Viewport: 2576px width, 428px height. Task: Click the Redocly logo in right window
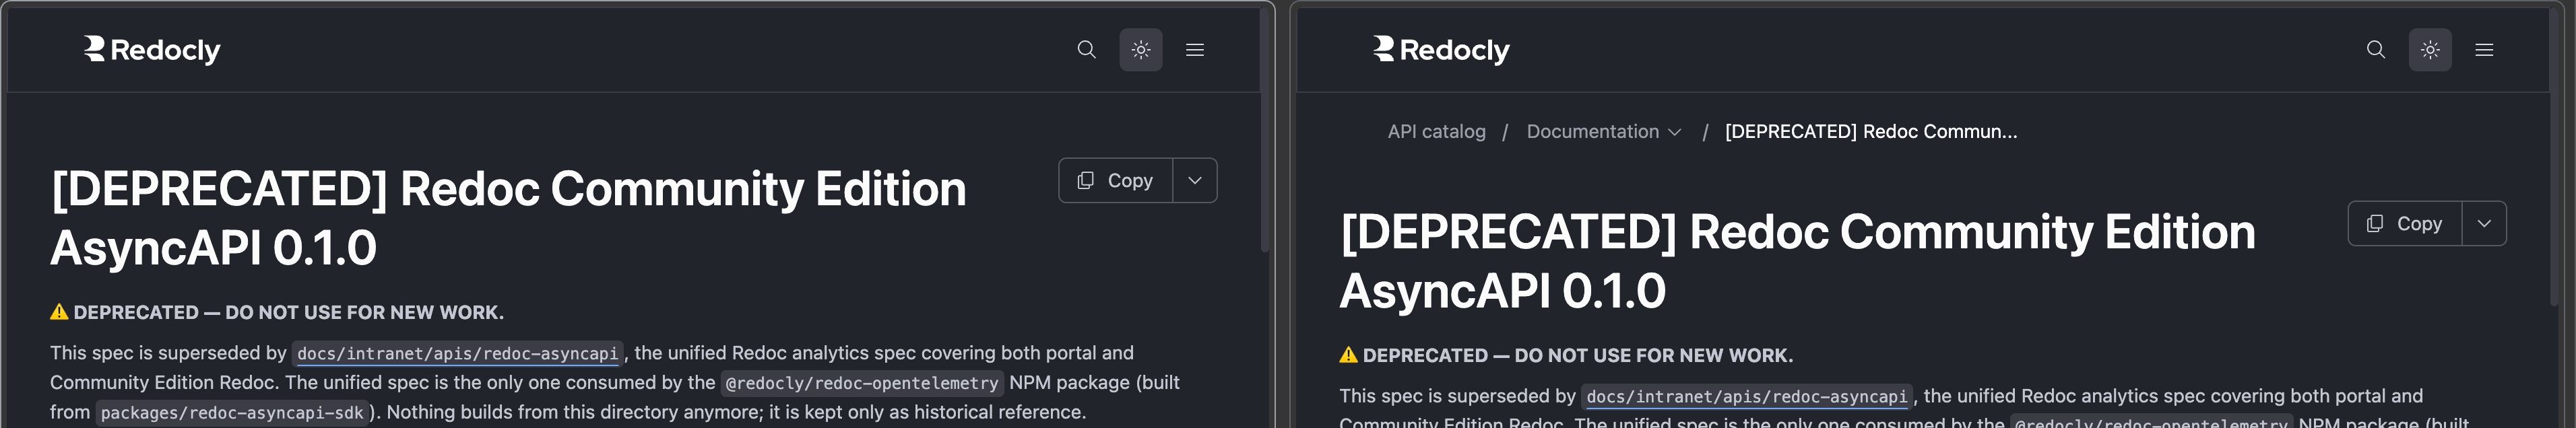coord(1441,50)
